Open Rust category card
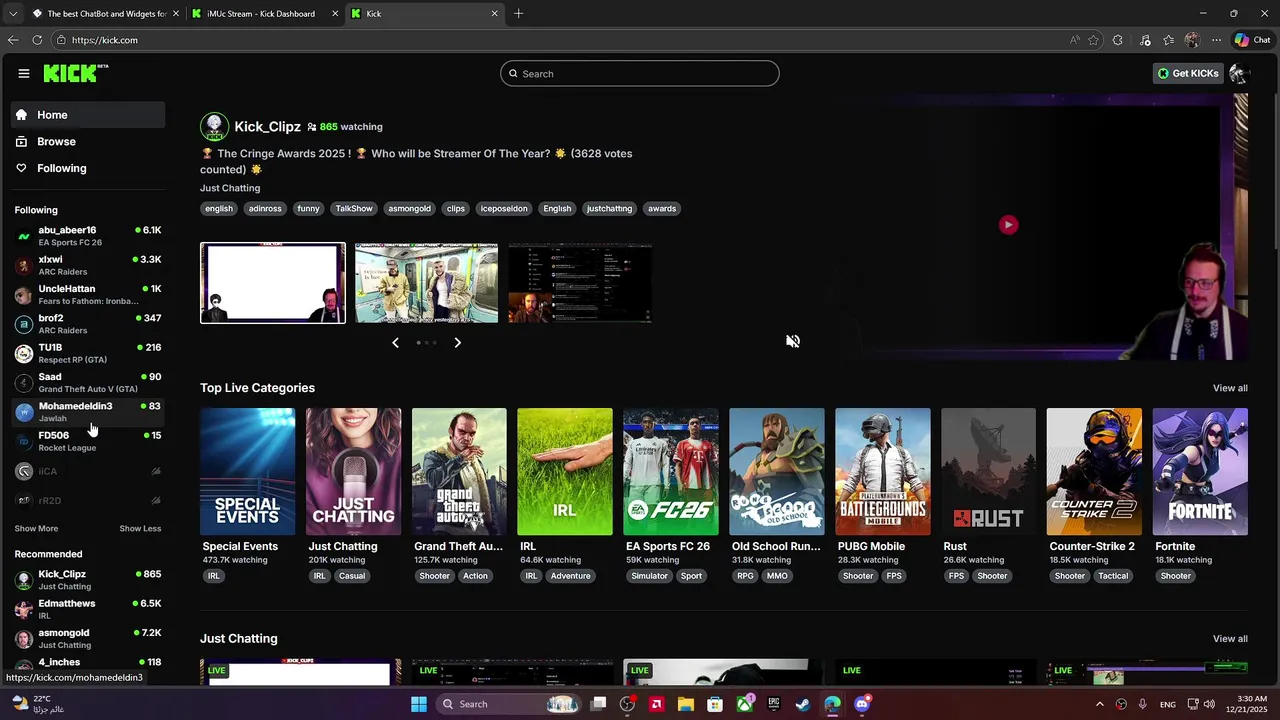Image resolution: width=1280 pixels, height=720 pixels. tap(988, 471)
